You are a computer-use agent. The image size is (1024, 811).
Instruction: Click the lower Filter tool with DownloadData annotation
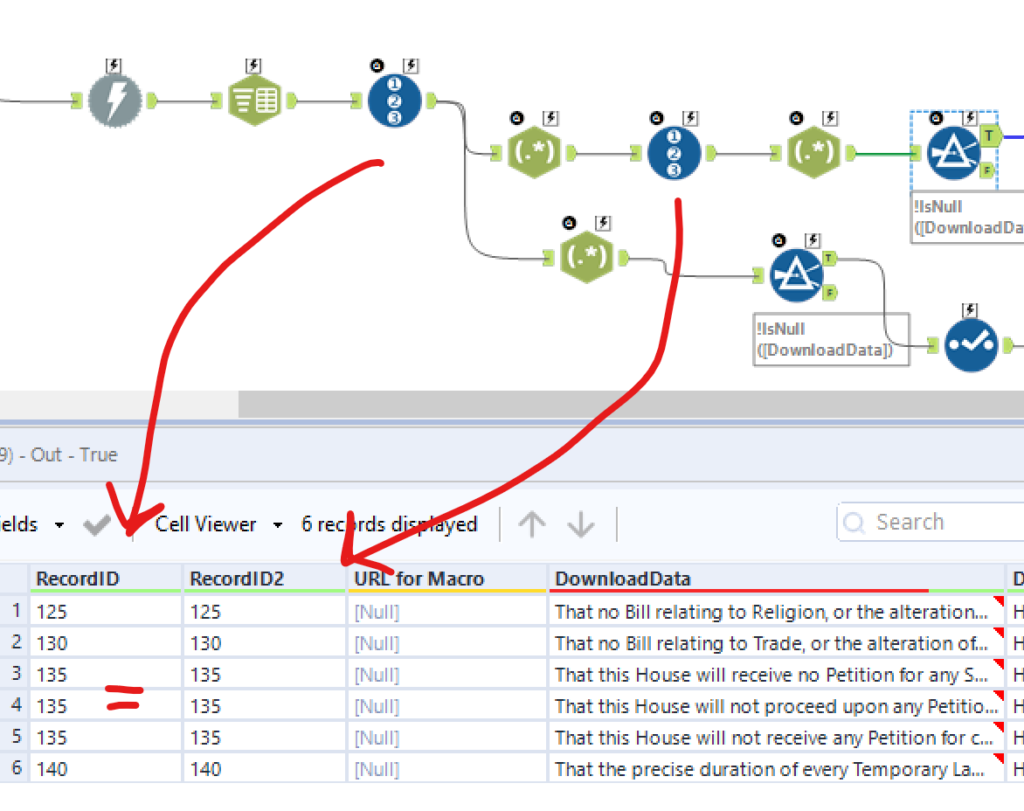(796, 275)
